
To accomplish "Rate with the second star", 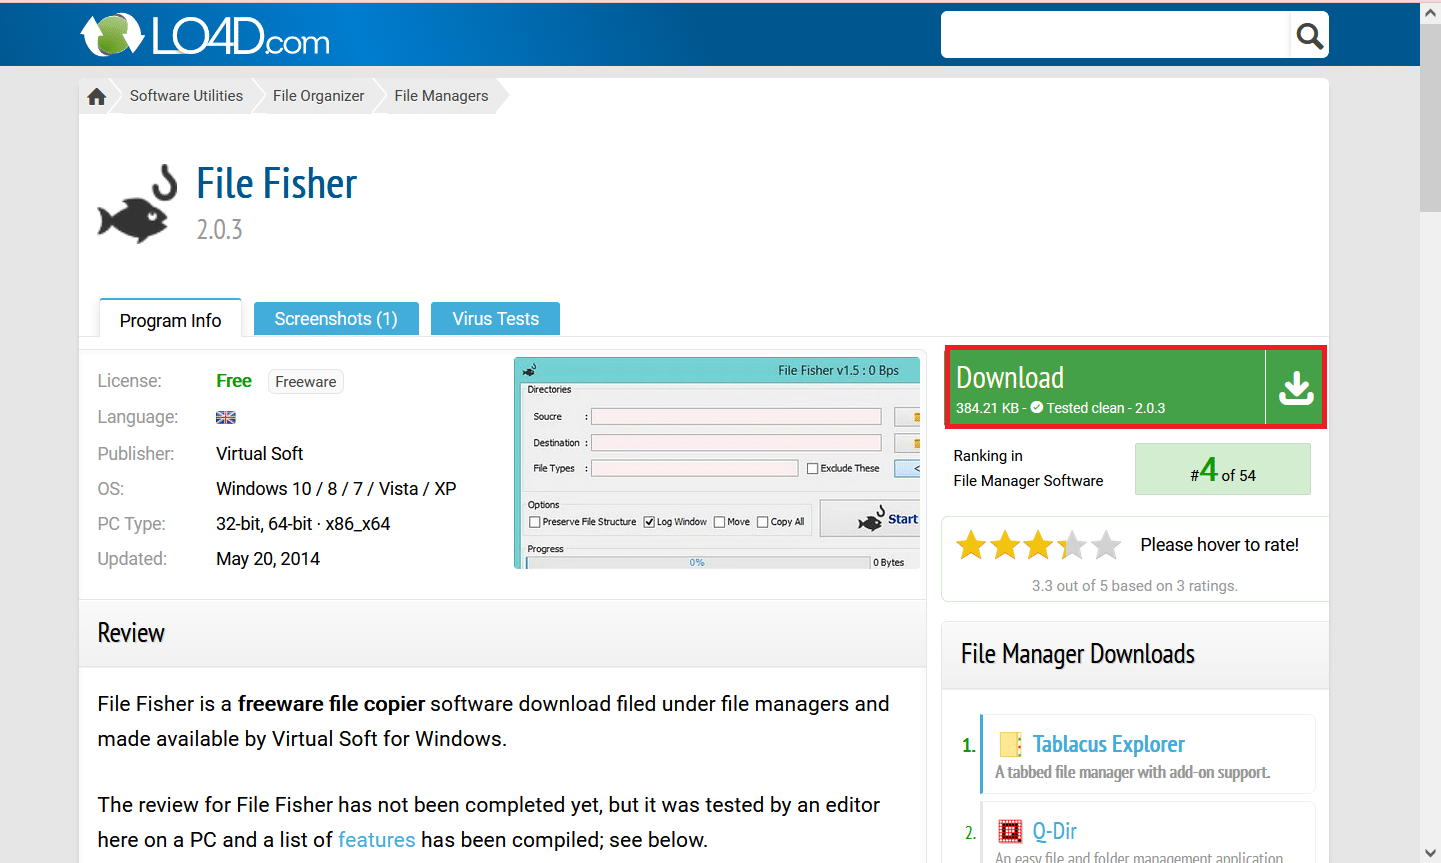I will point(1005,545).
